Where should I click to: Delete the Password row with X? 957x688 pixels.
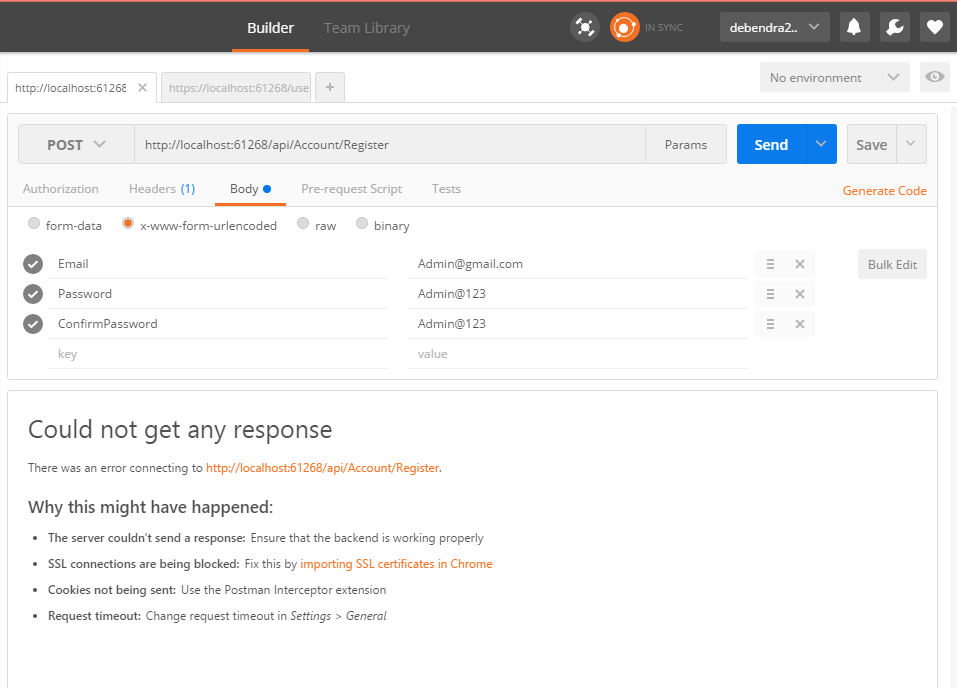[x=800, y=294]
